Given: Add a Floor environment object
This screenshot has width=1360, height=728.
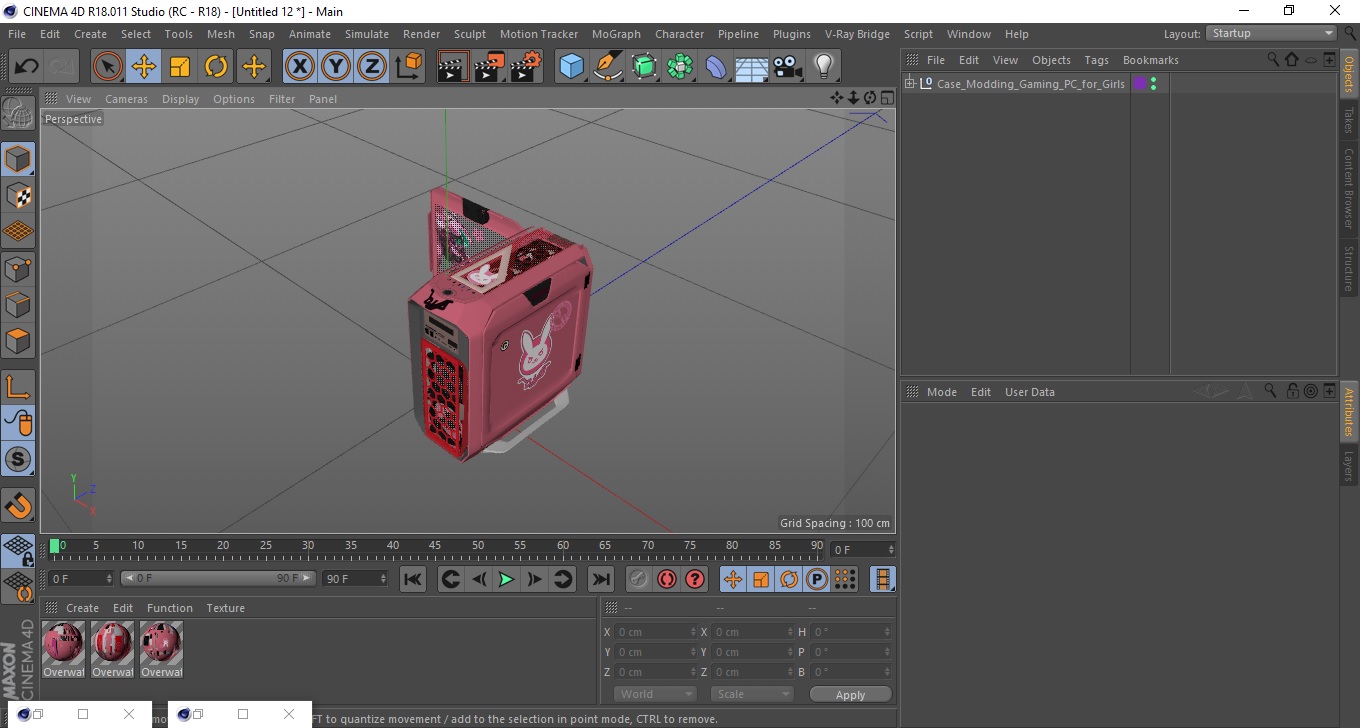Looking at the screenshot, I should click(x=751, y=67).
